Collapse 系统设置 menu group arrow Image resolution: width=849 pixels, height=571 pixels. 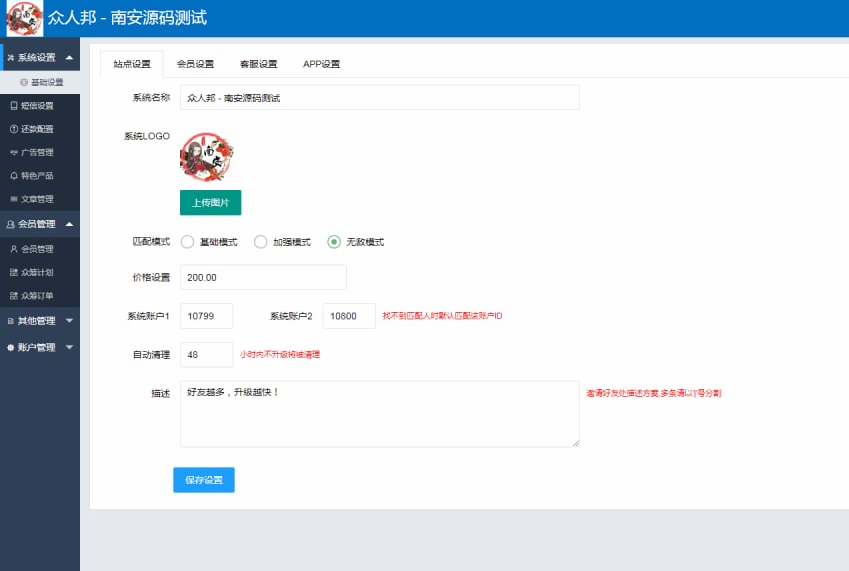(69, 57)
